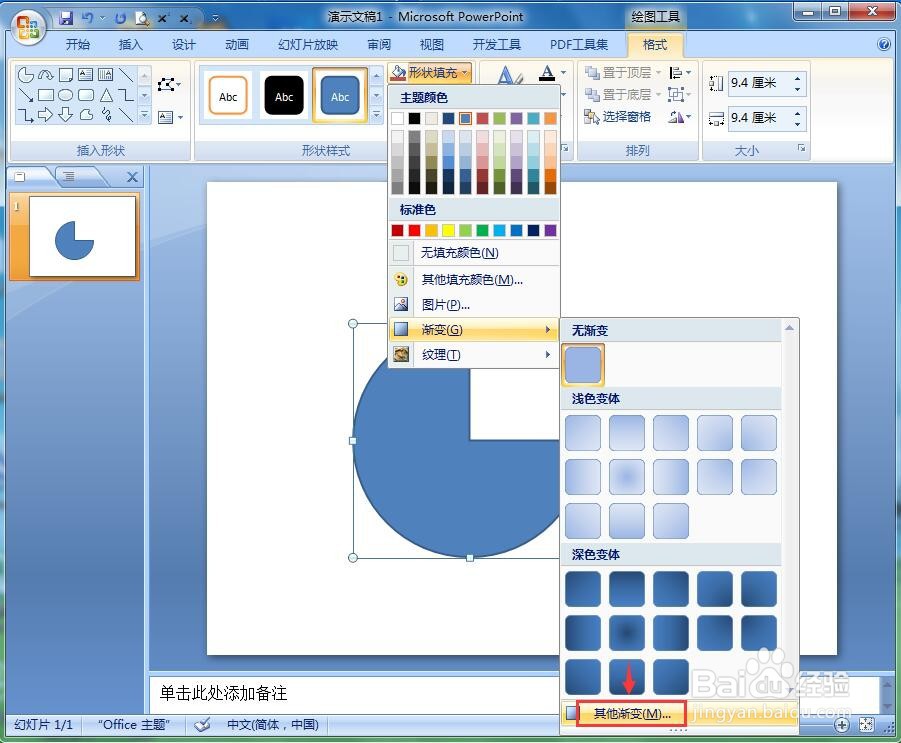Switch to the 插入 tab
This screenshot has height=743, width=901.
coord(130,44)
